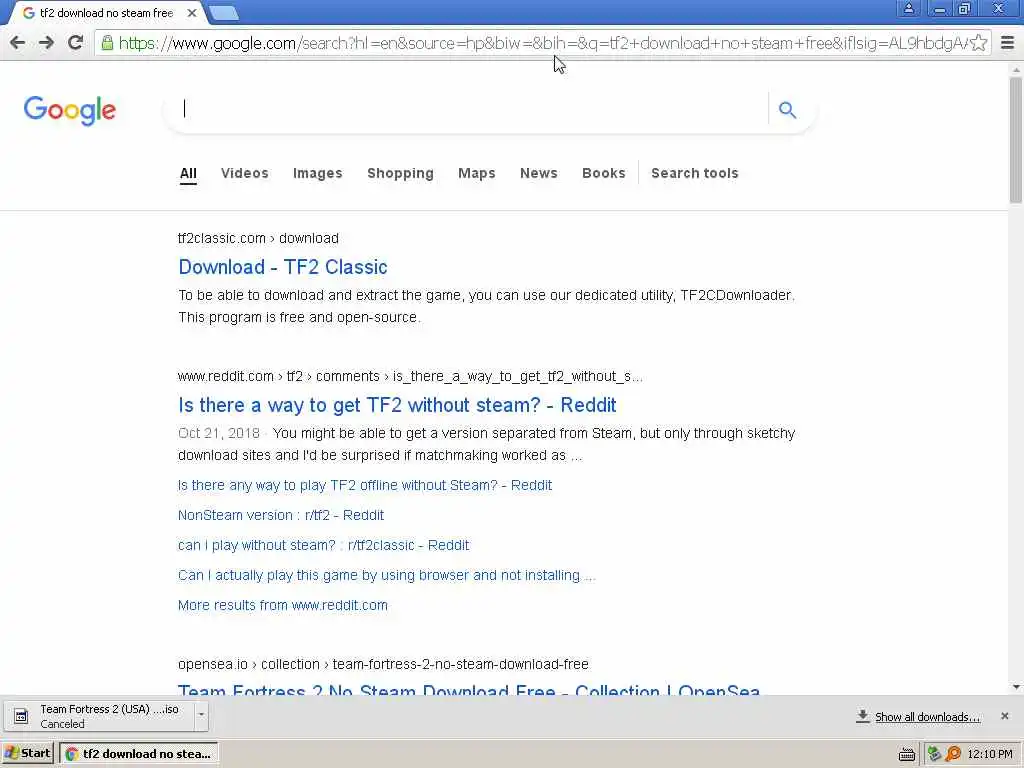1024x768 pixels.
Task: Click the scrollbar up arrow
Action: 1016,69
